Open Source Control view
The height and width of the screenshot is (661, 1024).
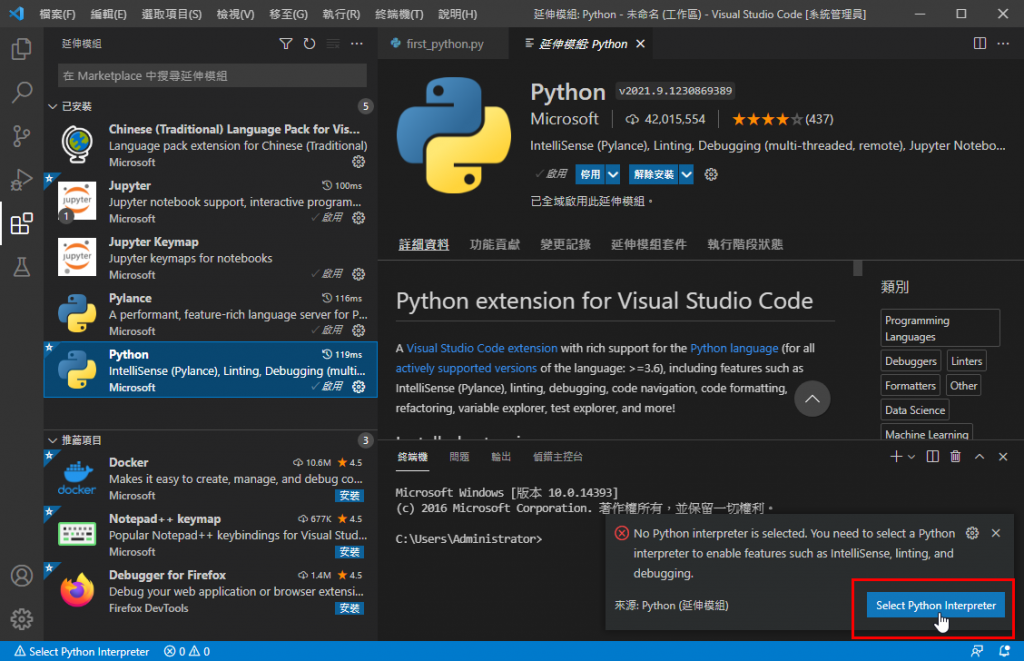(22, 136)
